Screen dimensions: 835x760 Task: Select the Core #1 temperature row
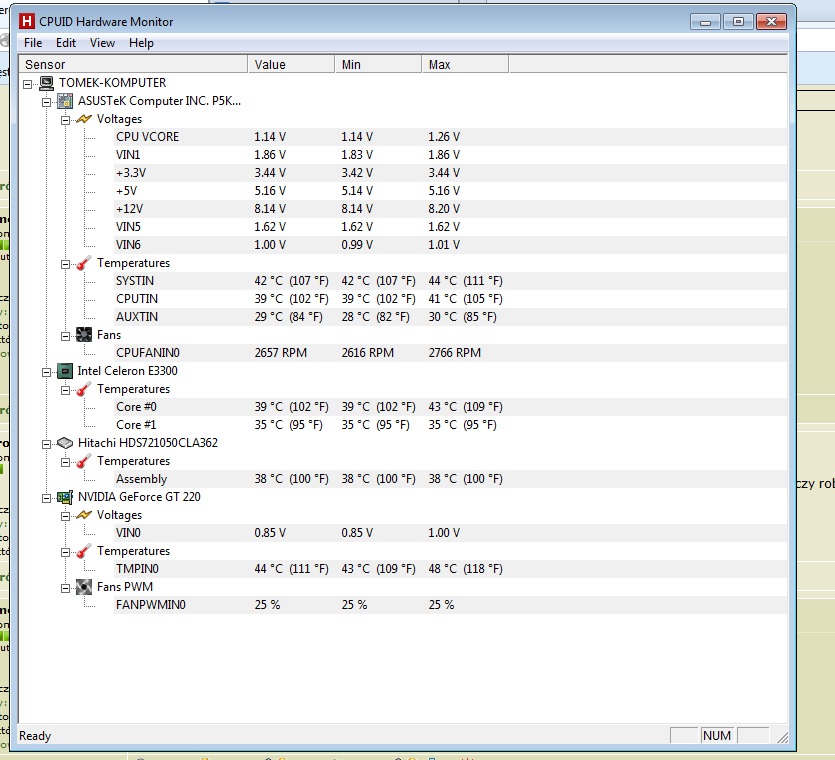(x=451, y=425)
